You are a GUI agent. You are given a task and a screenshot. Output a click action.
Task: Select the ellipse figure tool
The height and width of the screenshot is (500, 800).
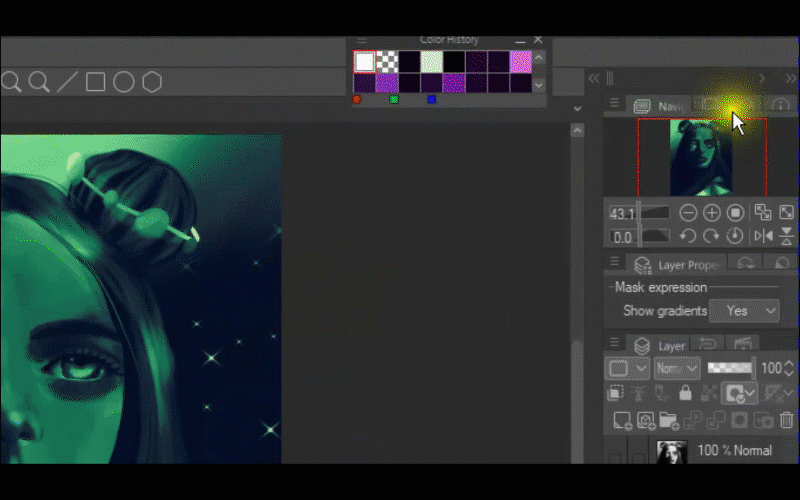(123, 82)
